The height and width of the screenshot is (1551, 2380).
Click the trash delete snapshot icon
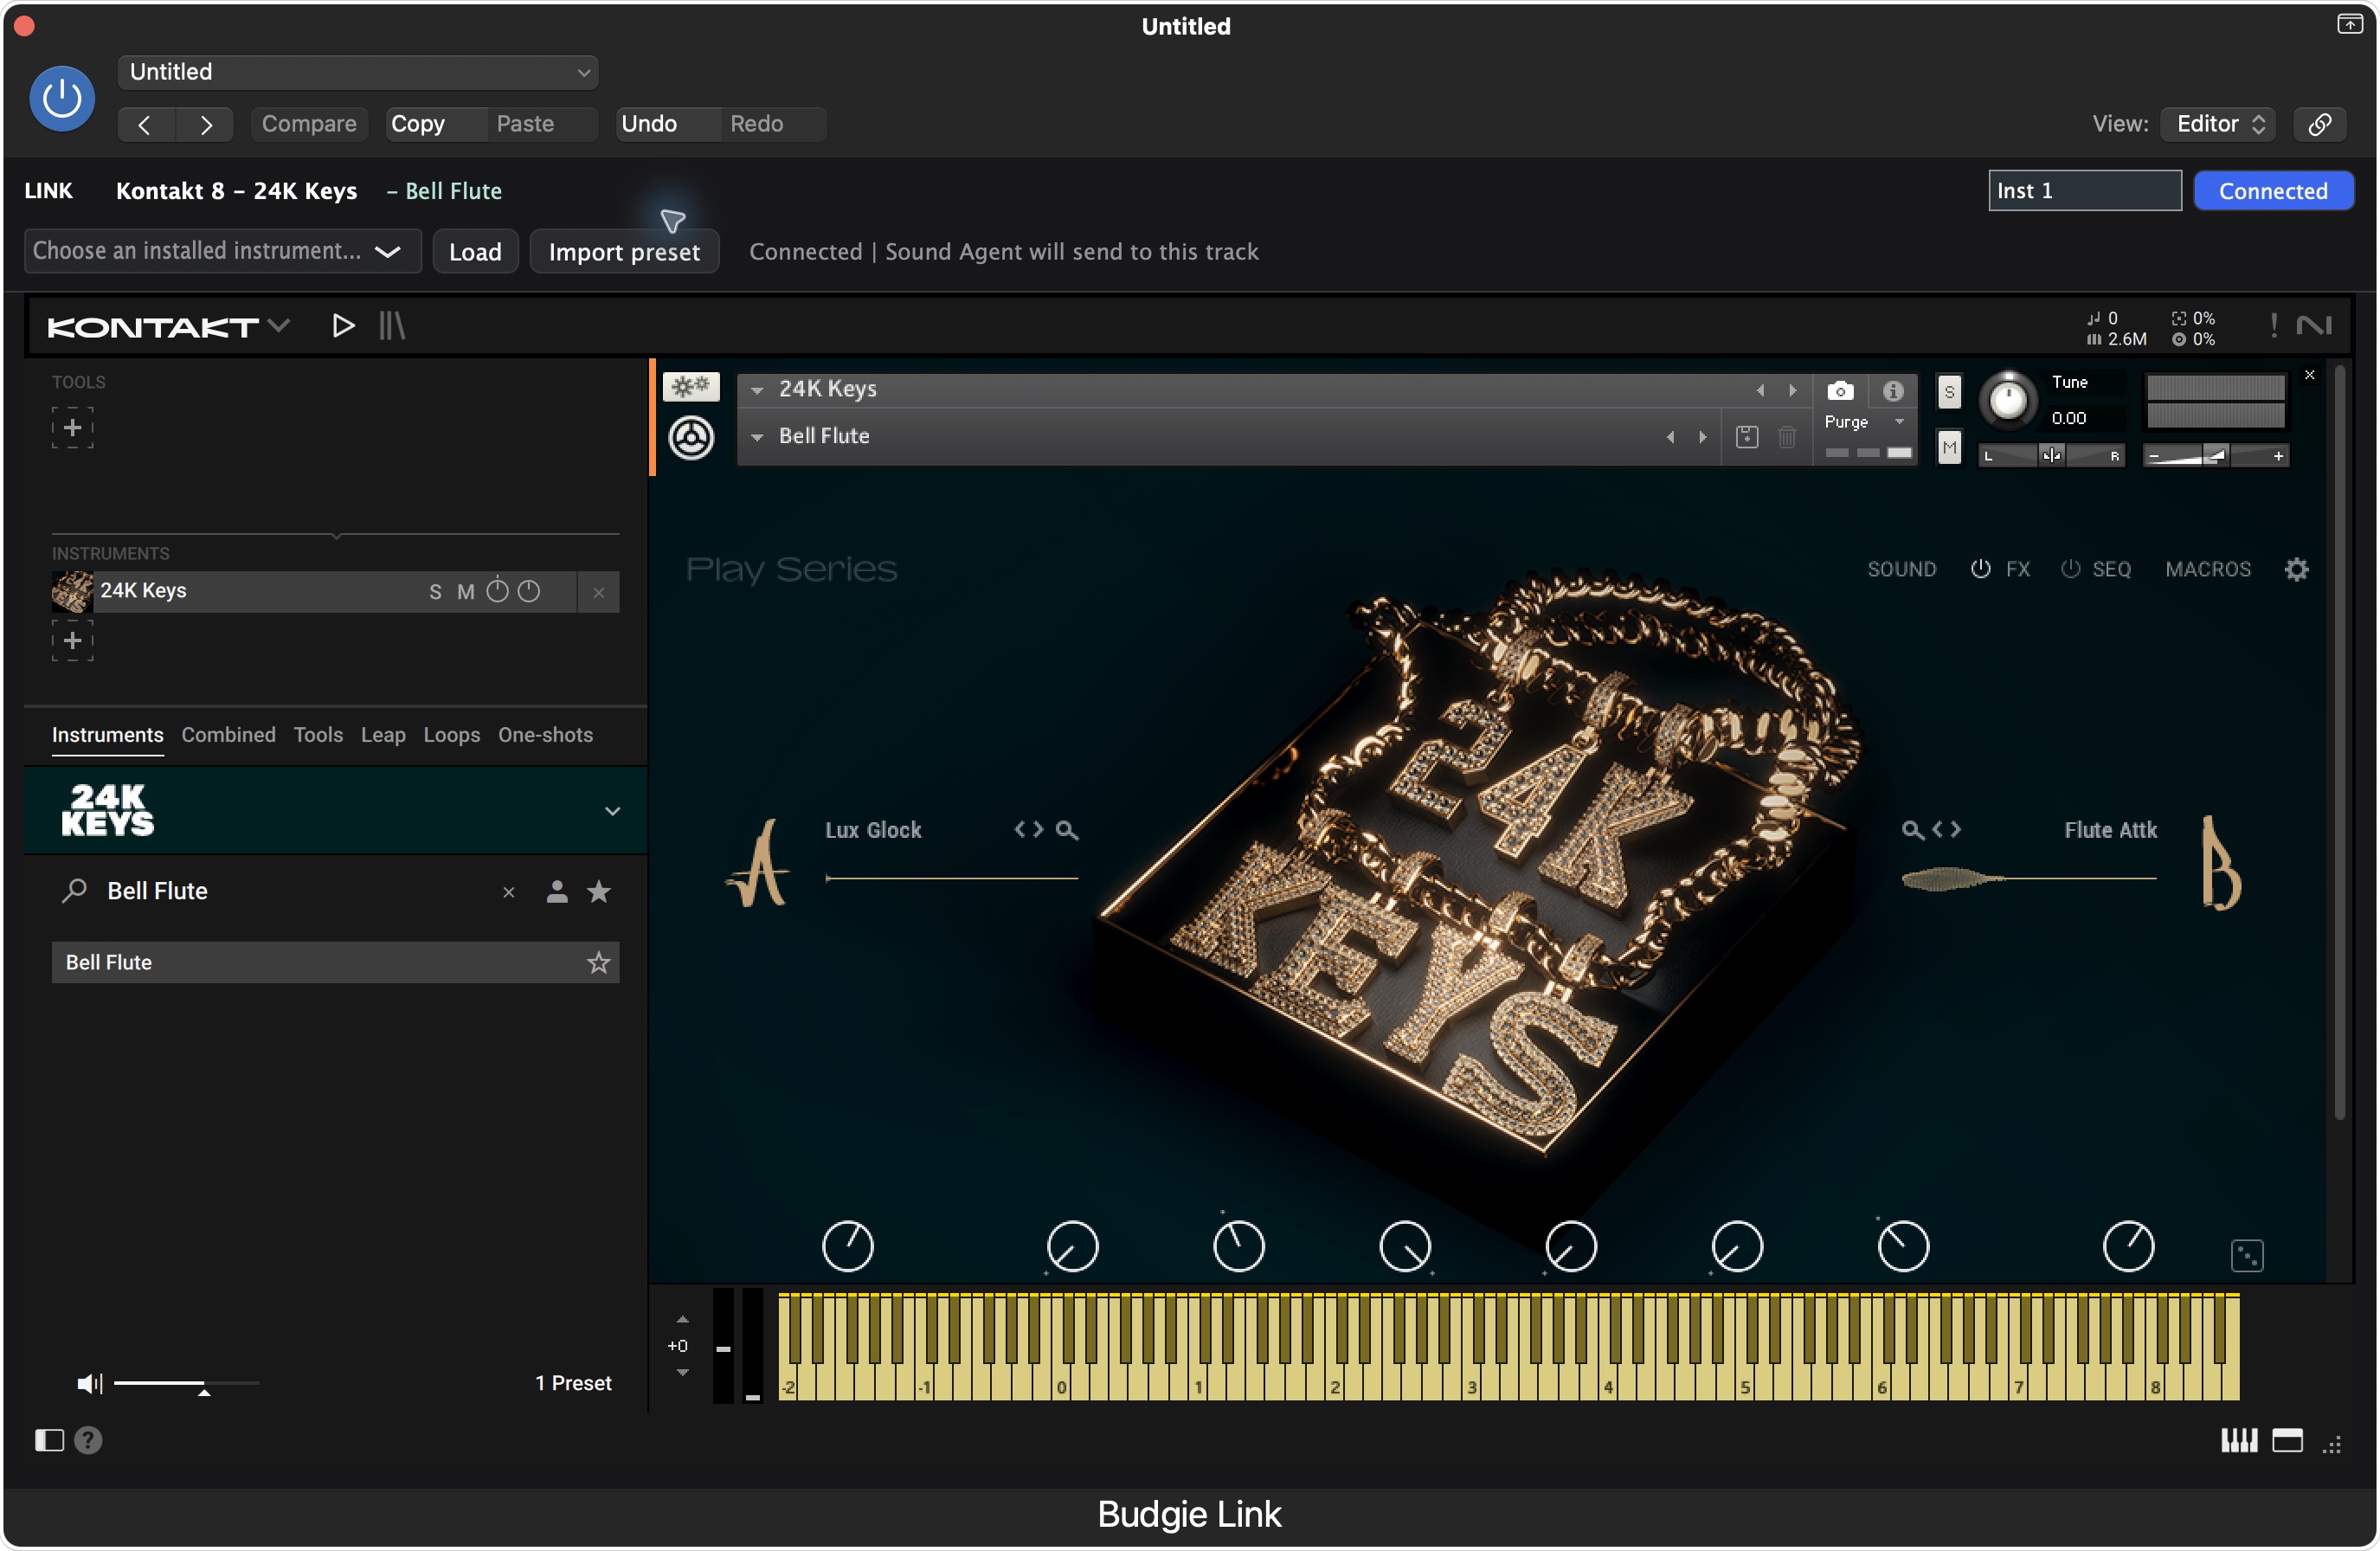click(1787, 437)
